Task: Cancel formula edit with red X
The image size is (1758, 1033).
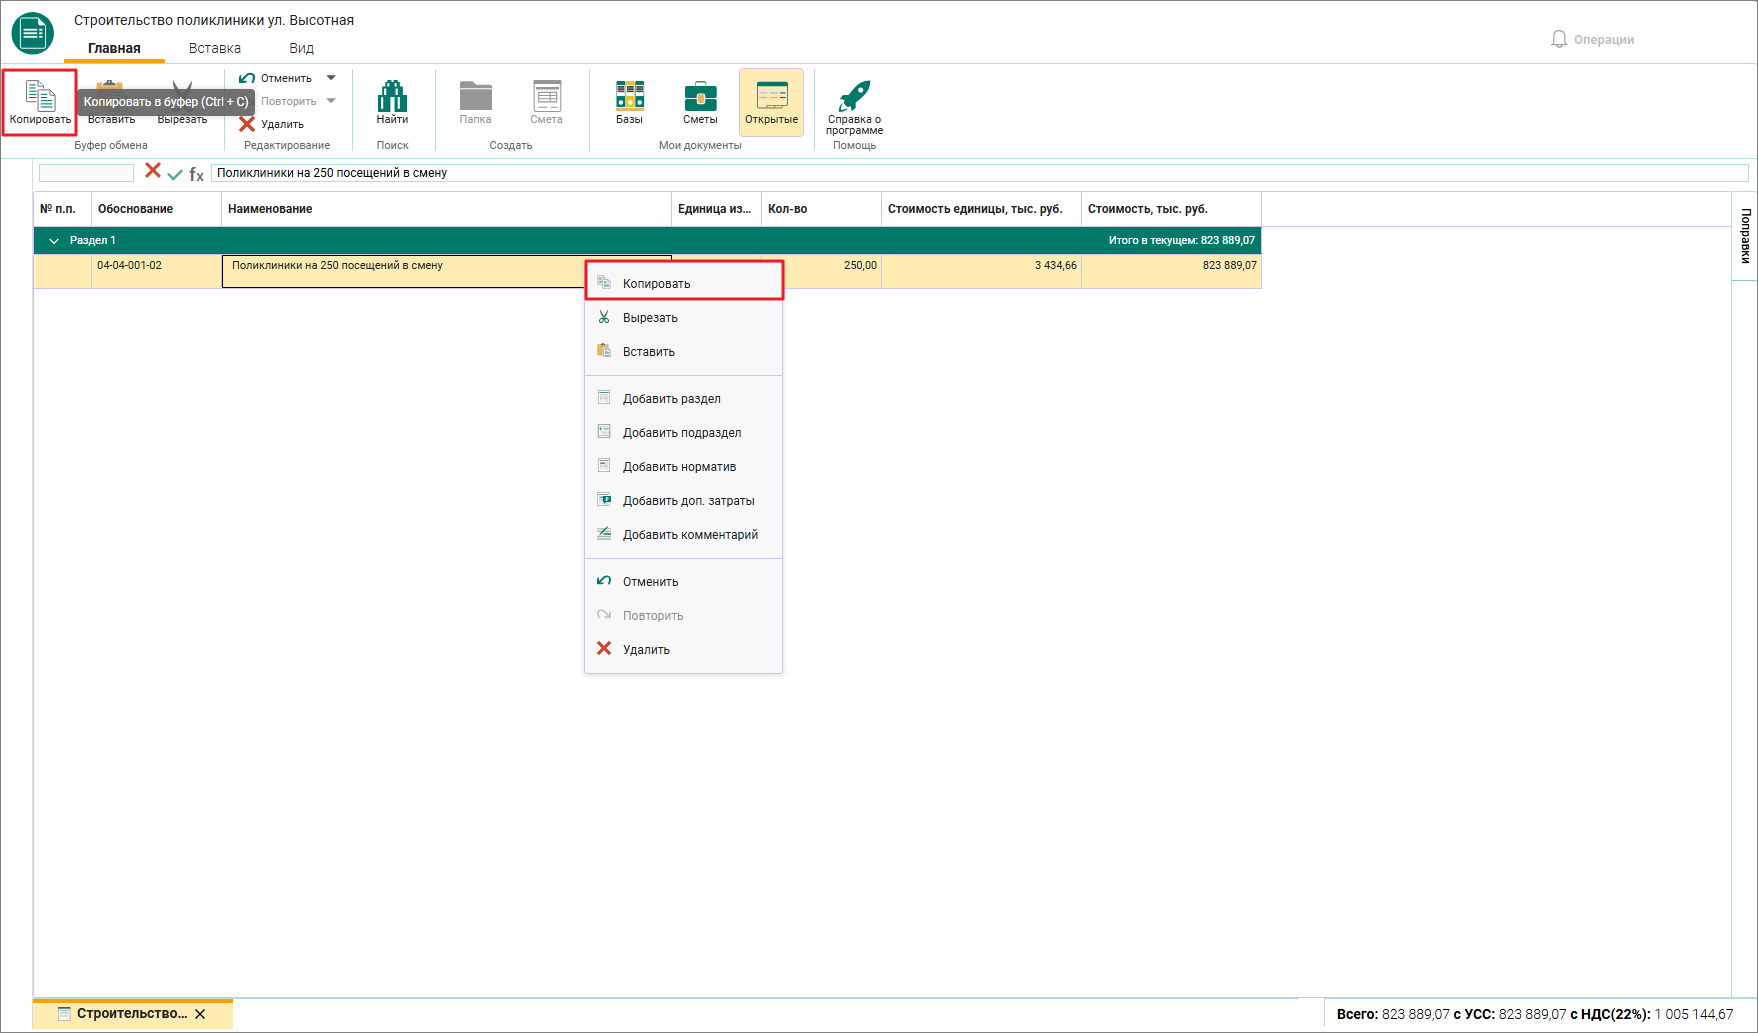Action: pyautogui.click(x=153, y=171)
